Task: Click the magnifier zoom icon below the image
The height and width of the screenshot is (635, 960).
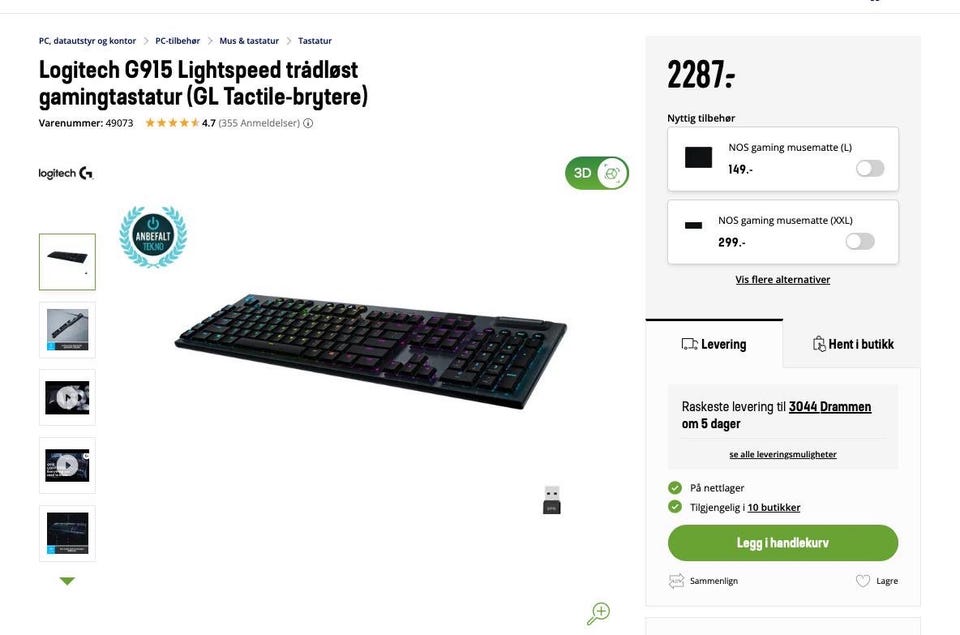Action: (x=598, y=613)
